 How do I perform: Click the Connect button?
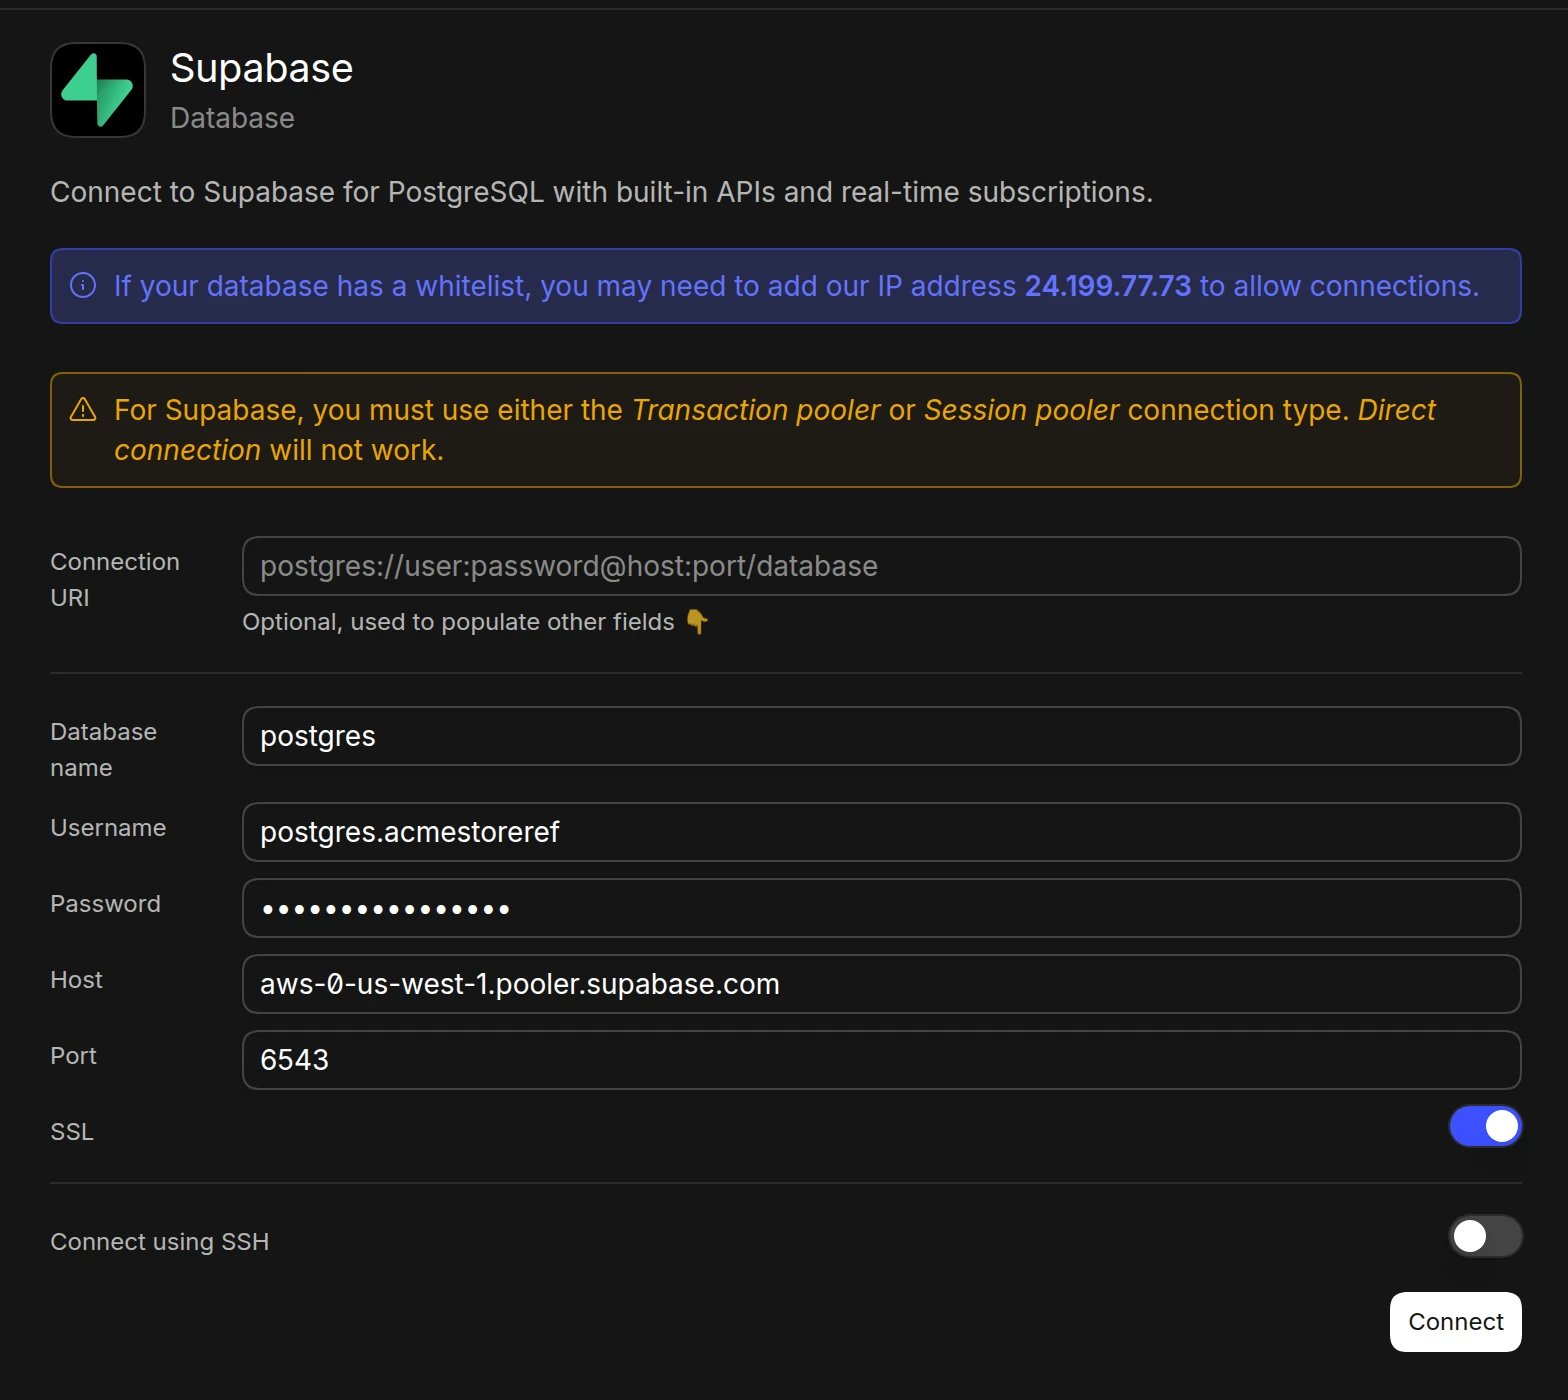(x=1455, y=1322)
